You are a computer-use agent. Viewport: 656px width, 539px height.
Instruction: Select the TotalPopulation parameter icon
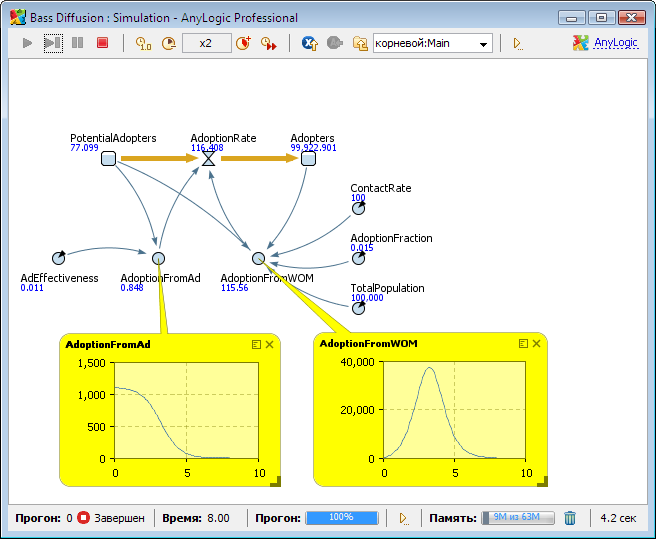tap(358, 308)
